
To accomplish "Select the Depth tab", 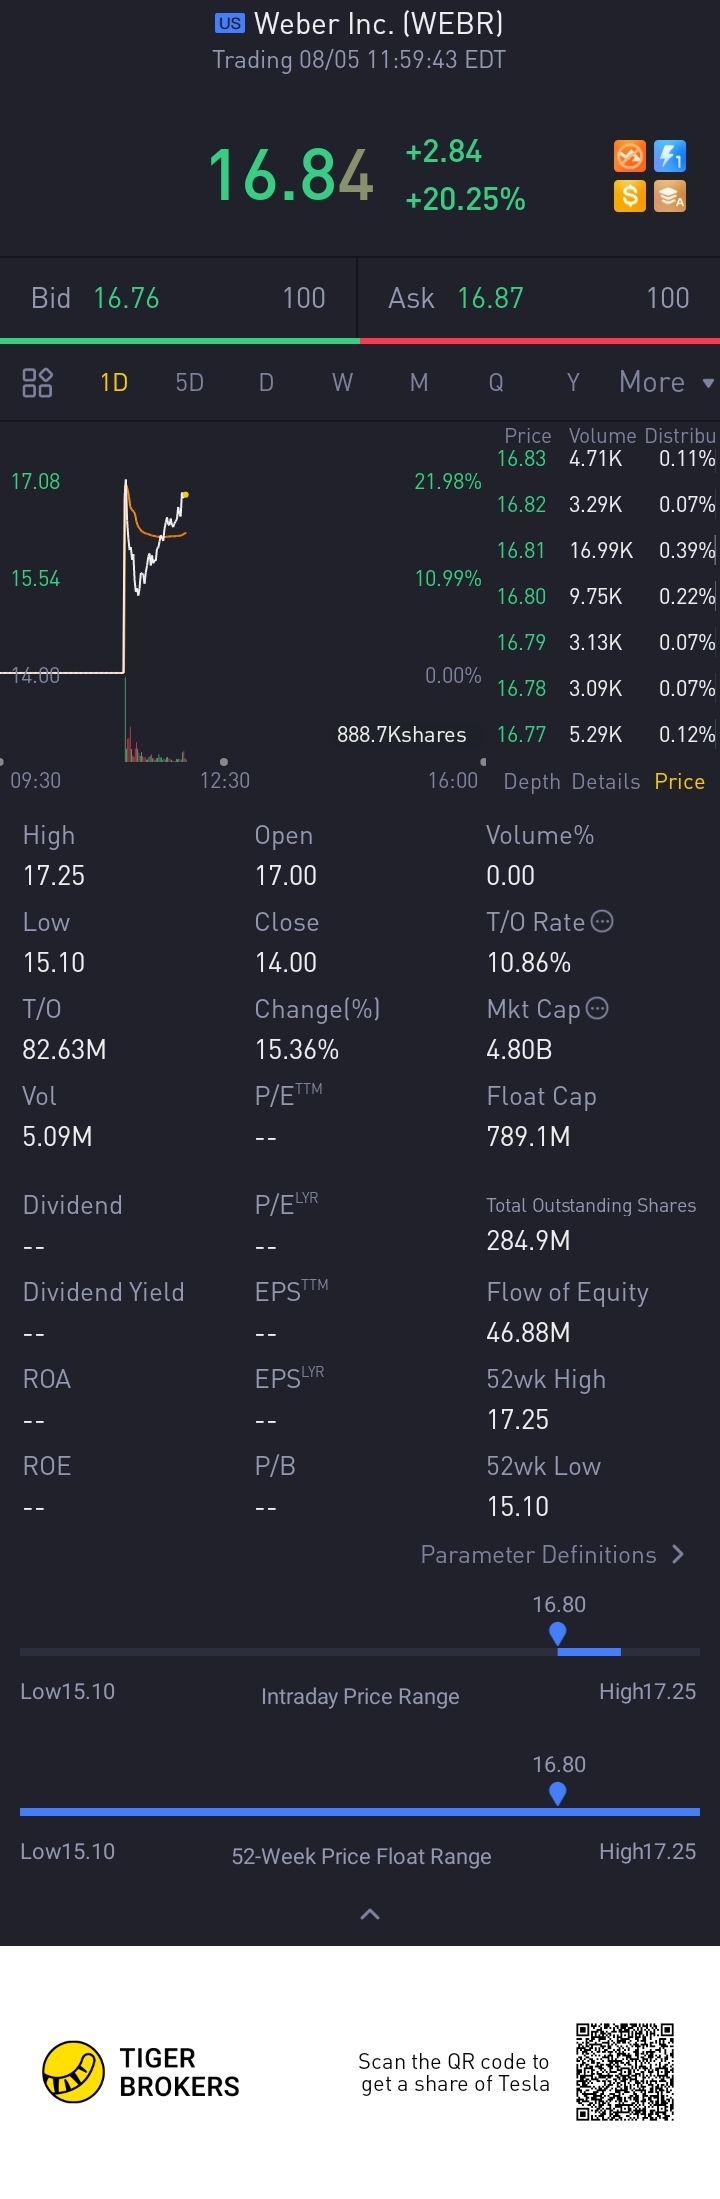I will (531, 782).
